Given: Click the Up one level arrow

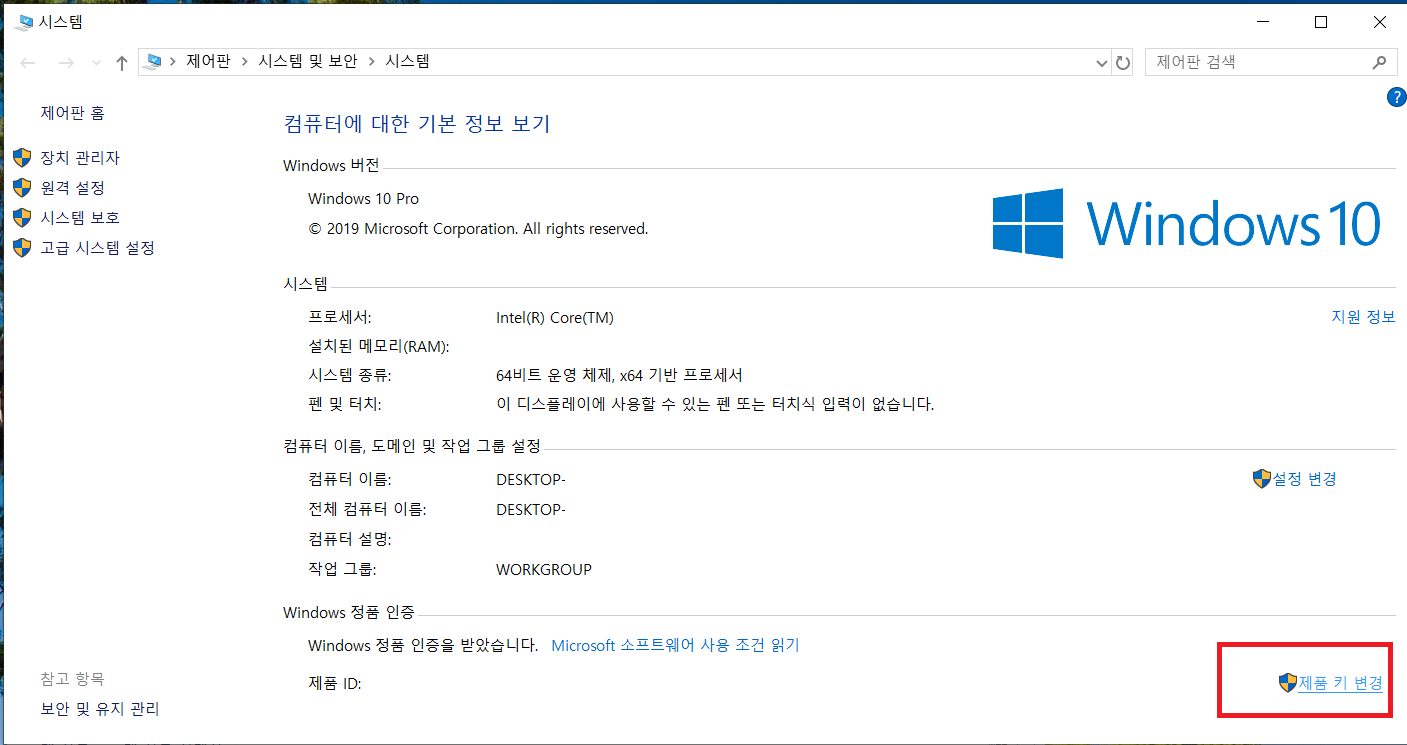Looking at the screenshot, I should pos(122,63).
